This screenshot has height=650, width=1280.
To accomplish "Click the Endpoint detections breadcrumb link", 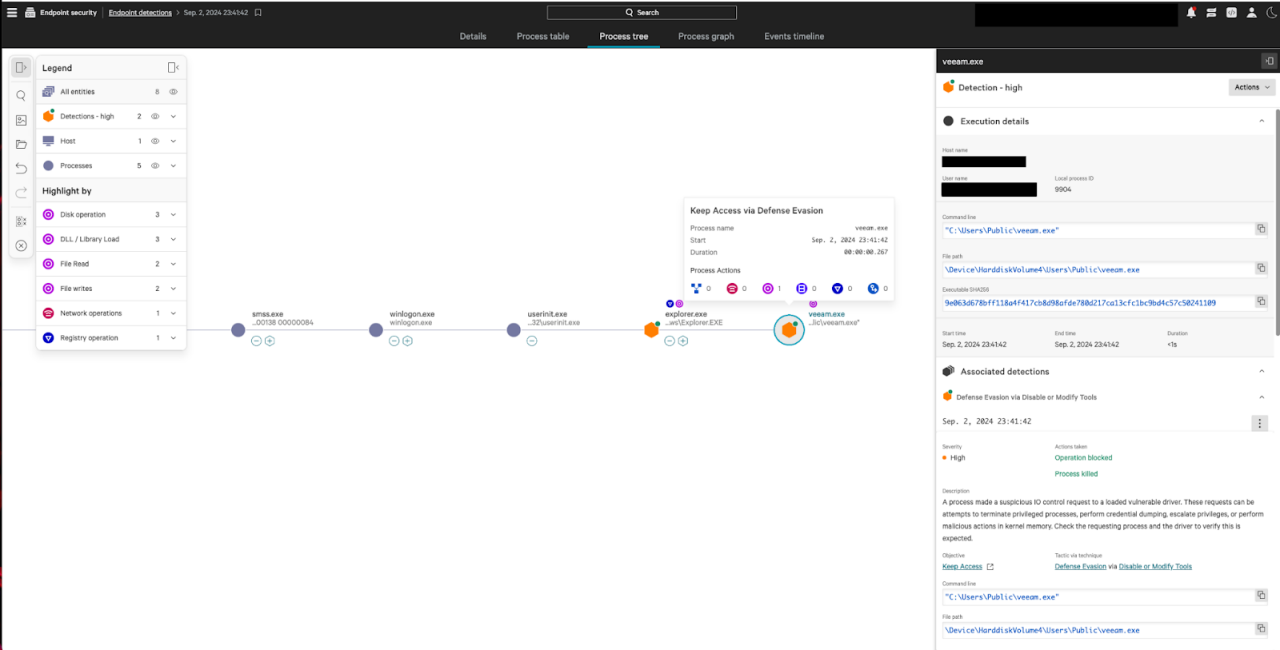I will tap(139, 13).
